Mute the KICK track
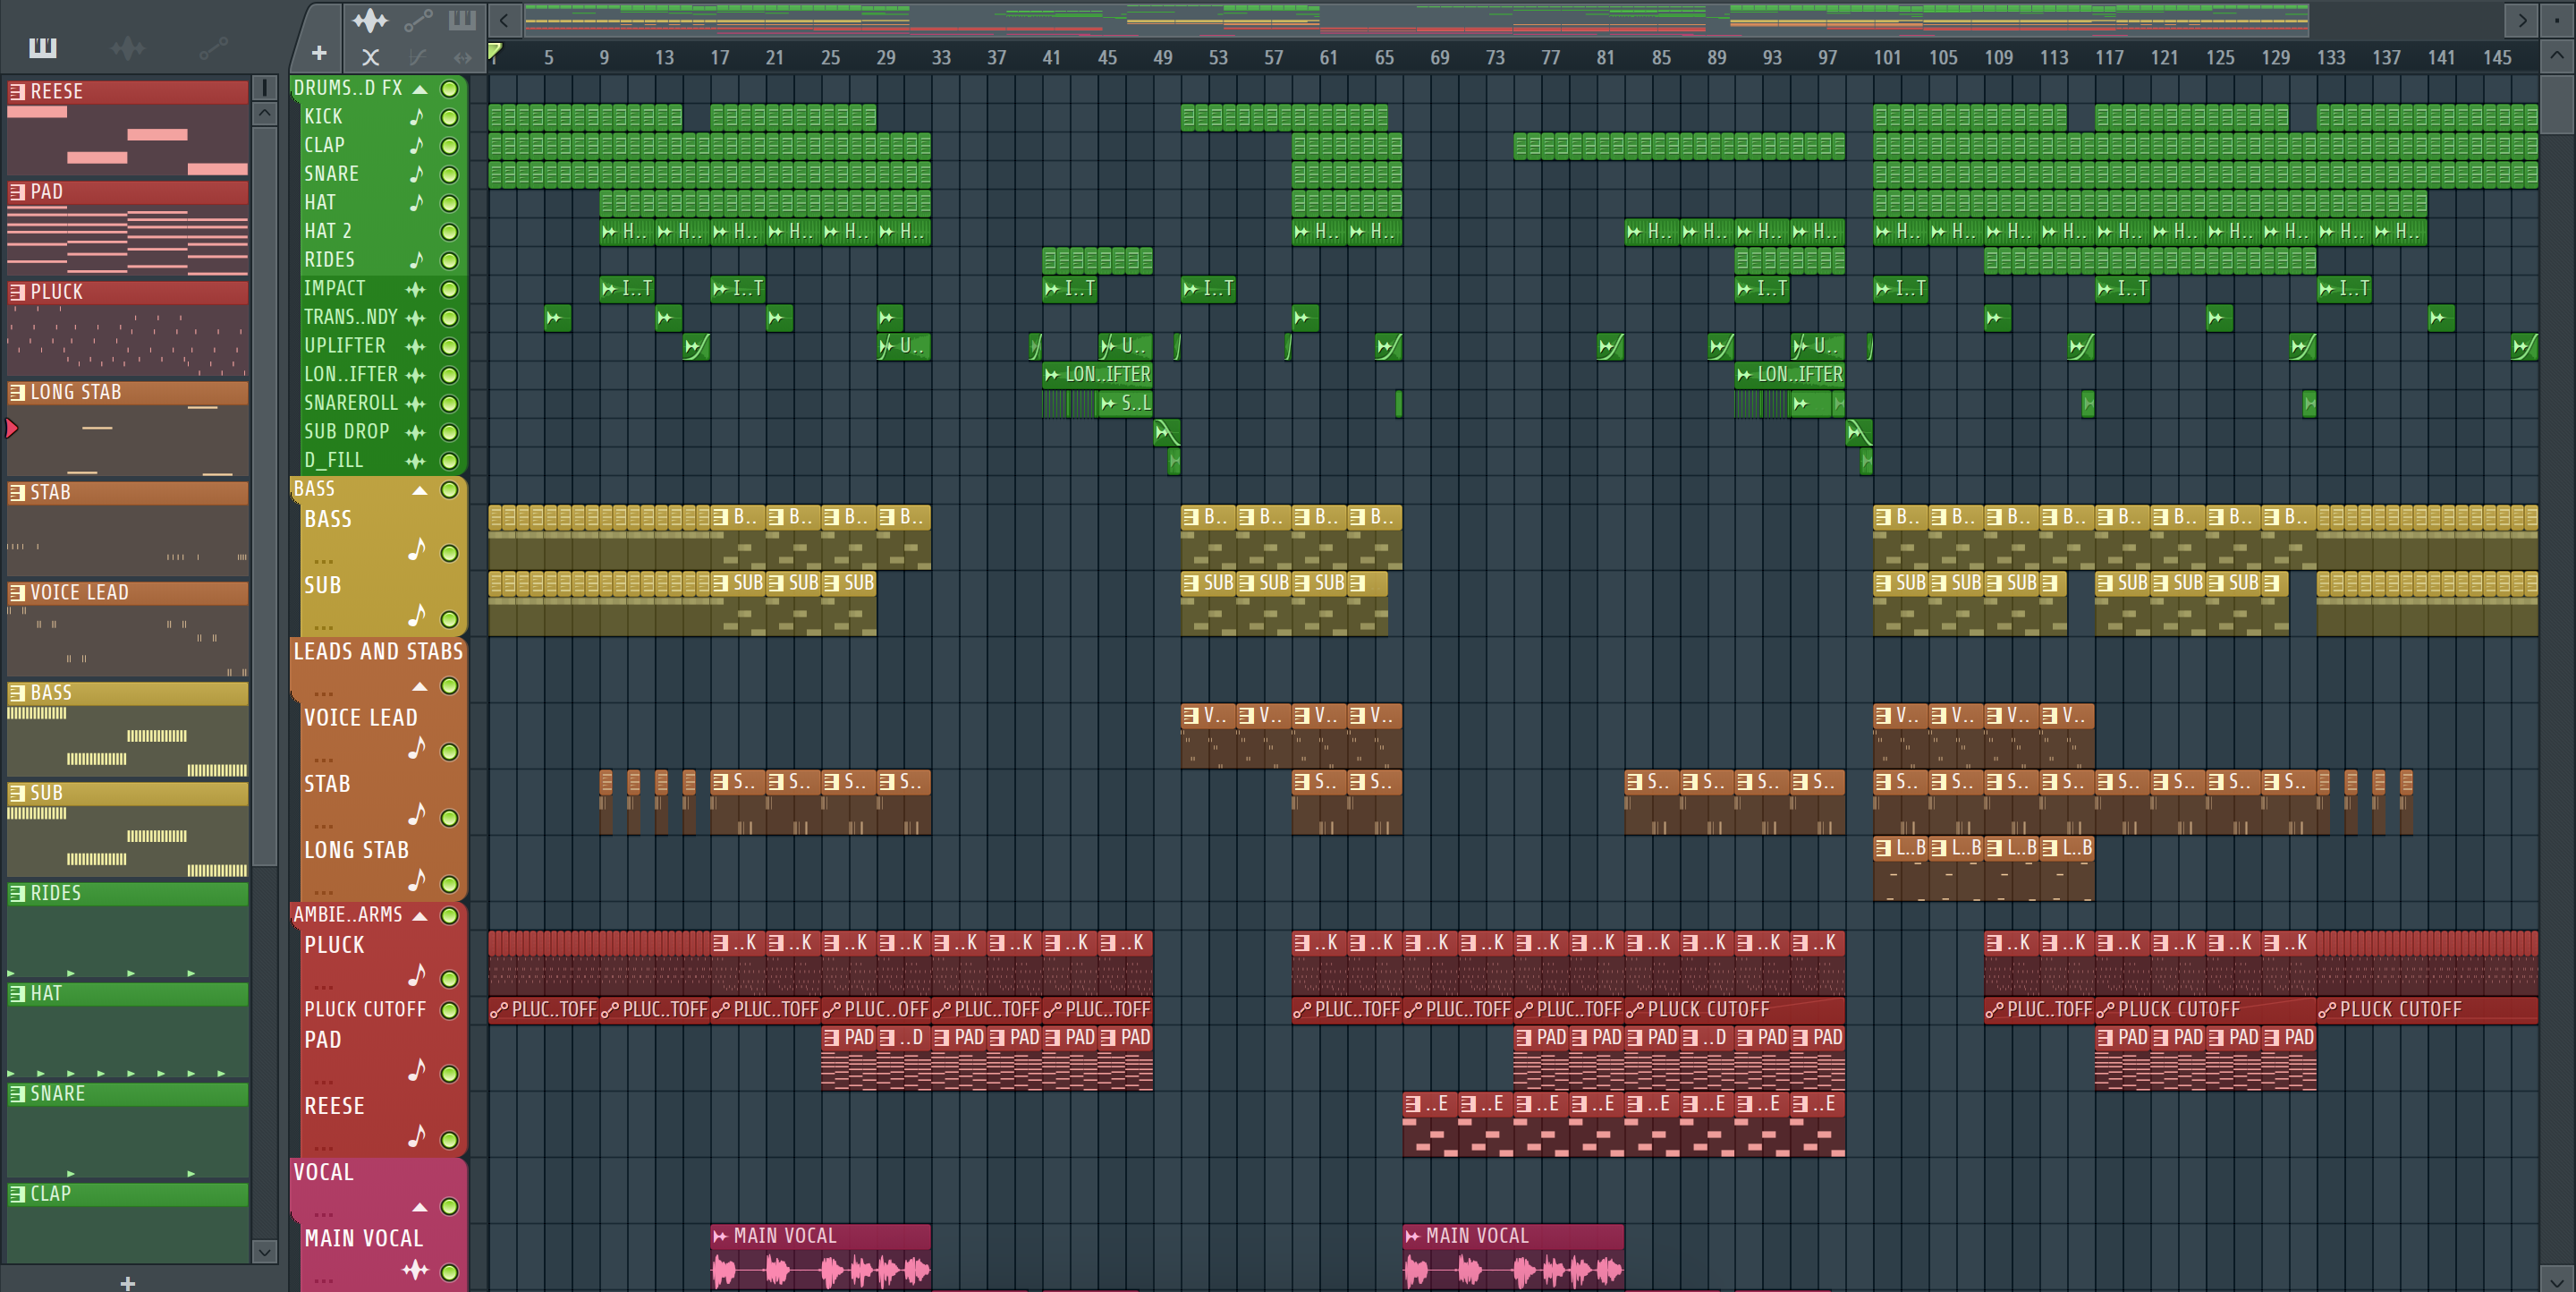The image size is (2576, 1292). click(x=450, y=117)
